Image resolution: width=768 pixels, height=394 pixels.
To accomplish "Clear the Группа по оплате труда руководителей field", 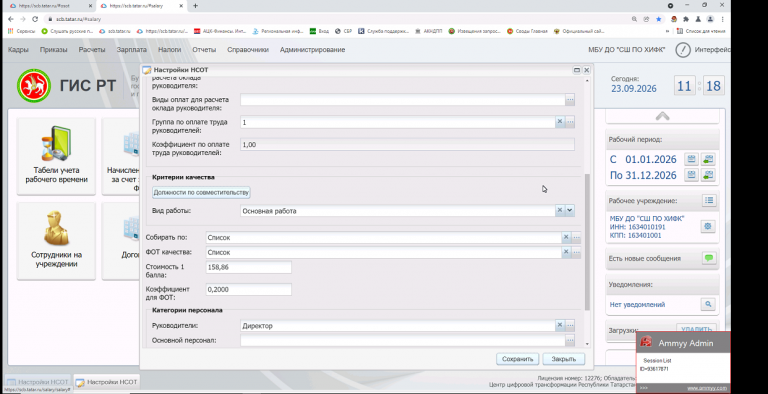I will tap(560, 122).
